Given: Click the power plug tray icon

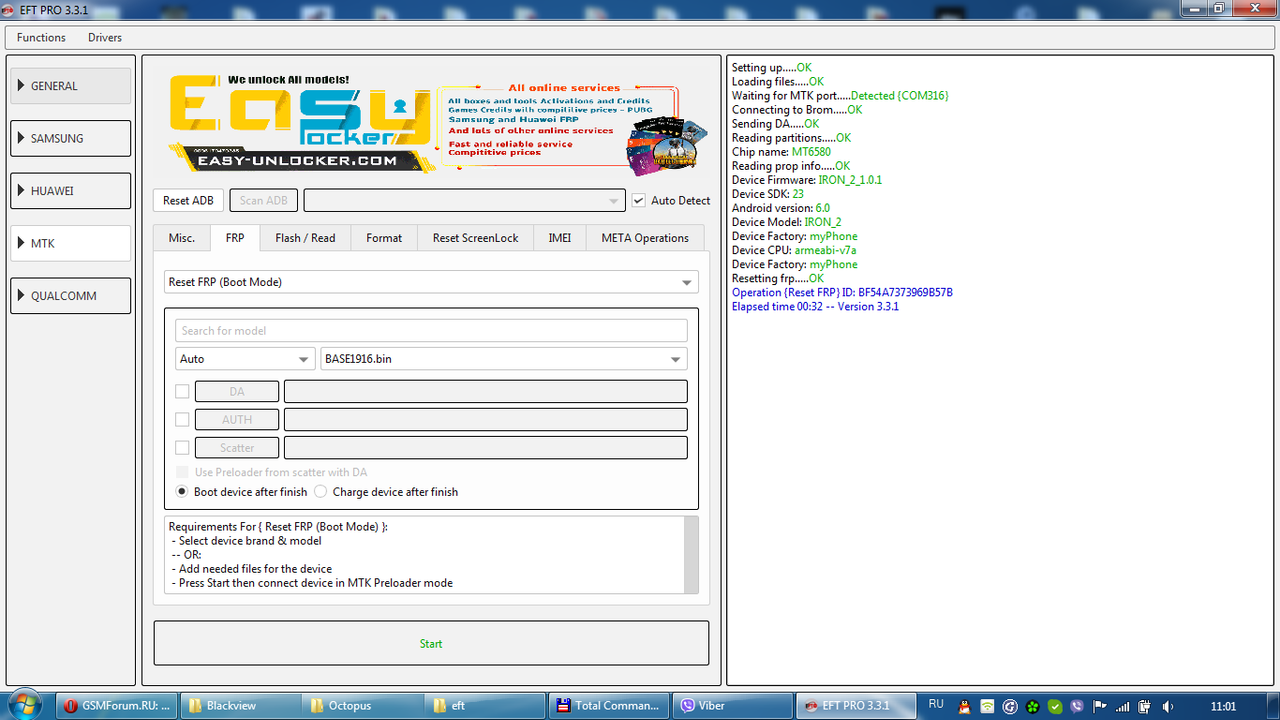Looking at the screenshot, I should [x=1144, y=706].
